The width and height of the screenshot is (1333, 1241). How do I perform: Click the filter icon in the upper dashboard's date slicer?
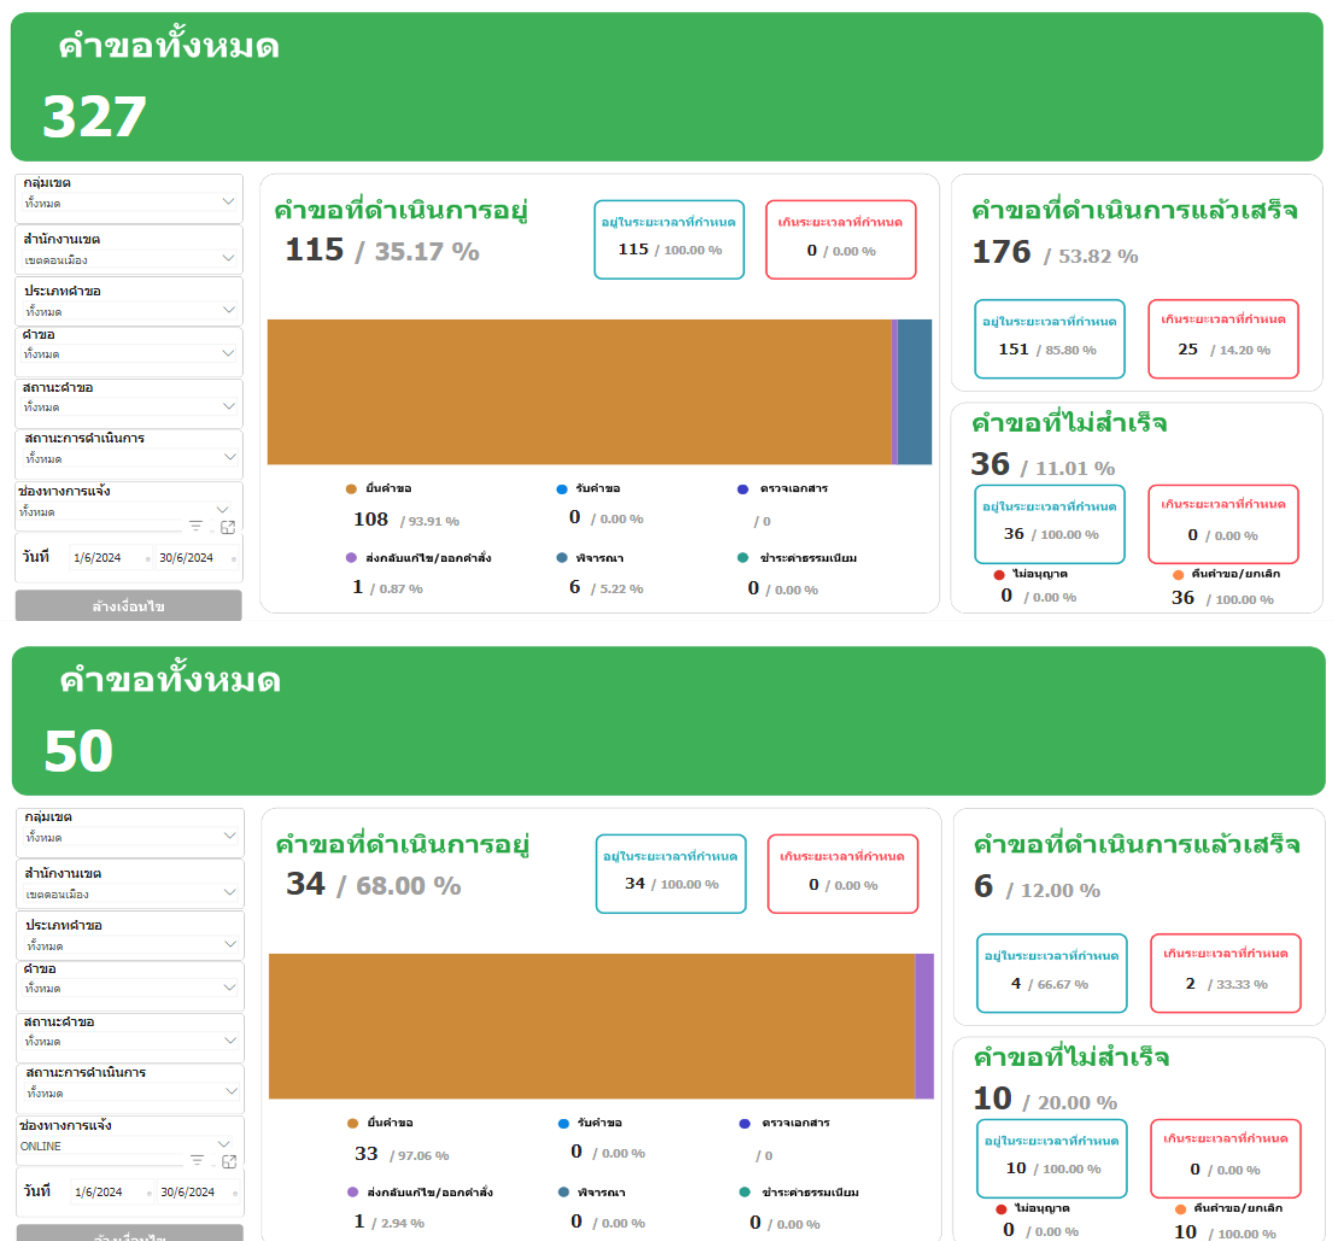(196, 526)
